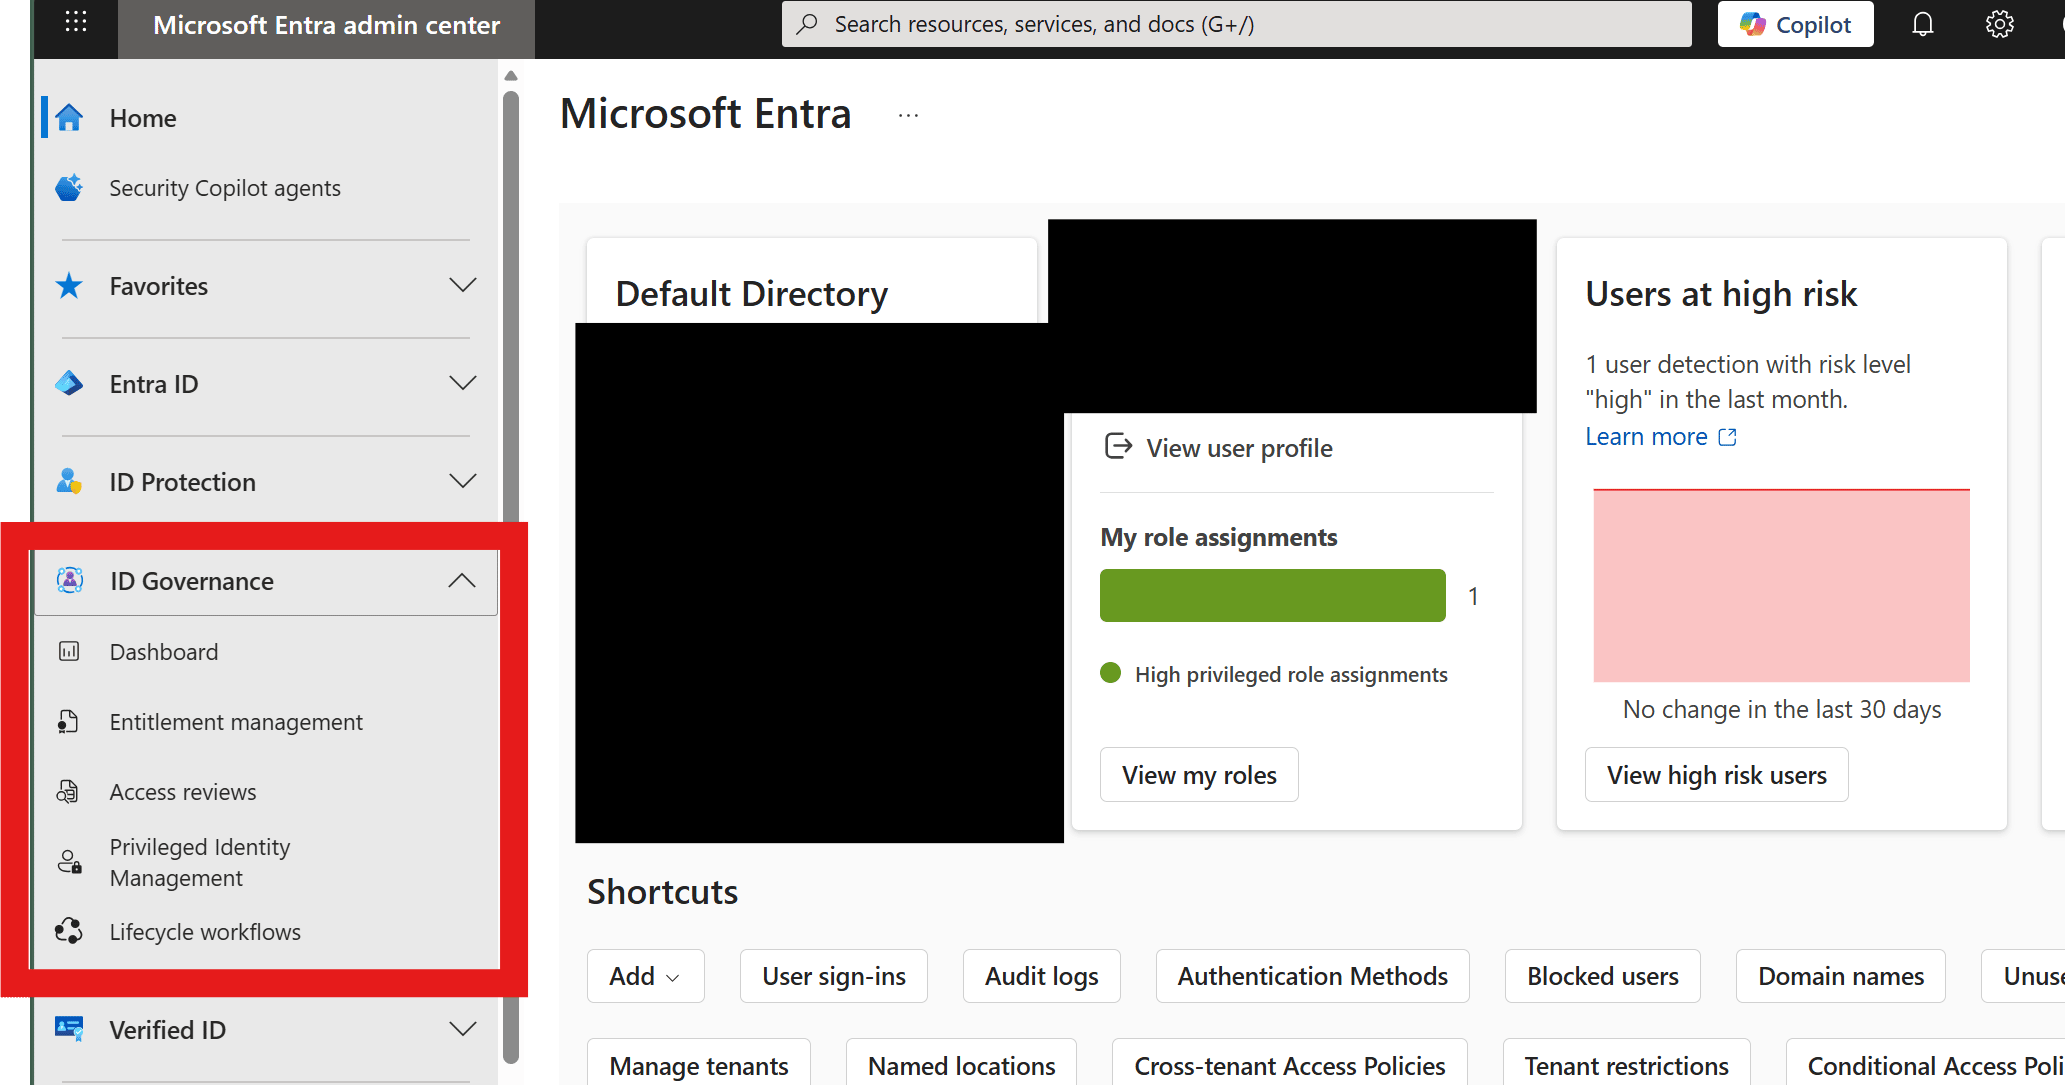Expand the Verified ID section chevron
Image resolution: width=2065 pixels, height=1085 pixels.
[462, 1030]
